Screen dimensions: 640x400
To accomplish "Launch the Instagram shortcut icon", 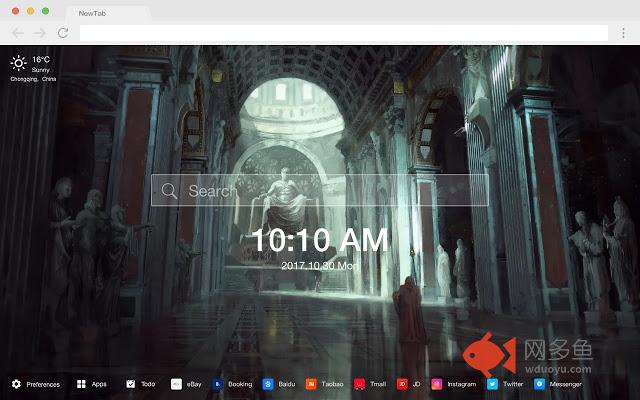I will pyautogui.click(x=437, y=384).
